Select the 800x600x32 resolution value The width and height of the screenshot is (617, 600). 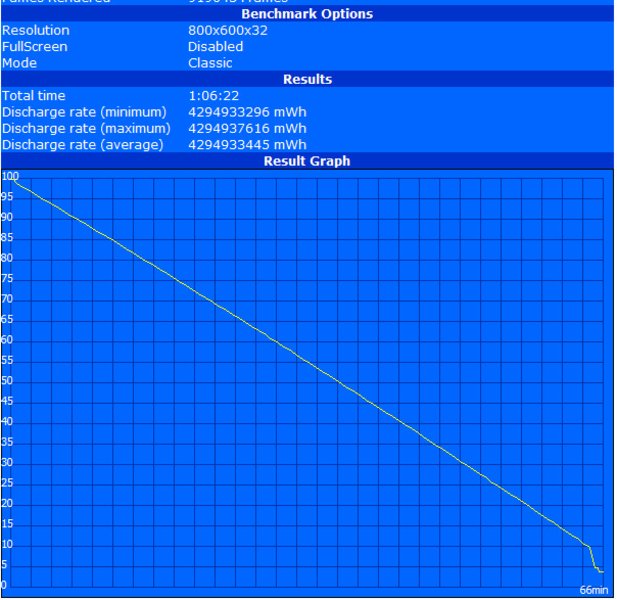coord(228,30)
